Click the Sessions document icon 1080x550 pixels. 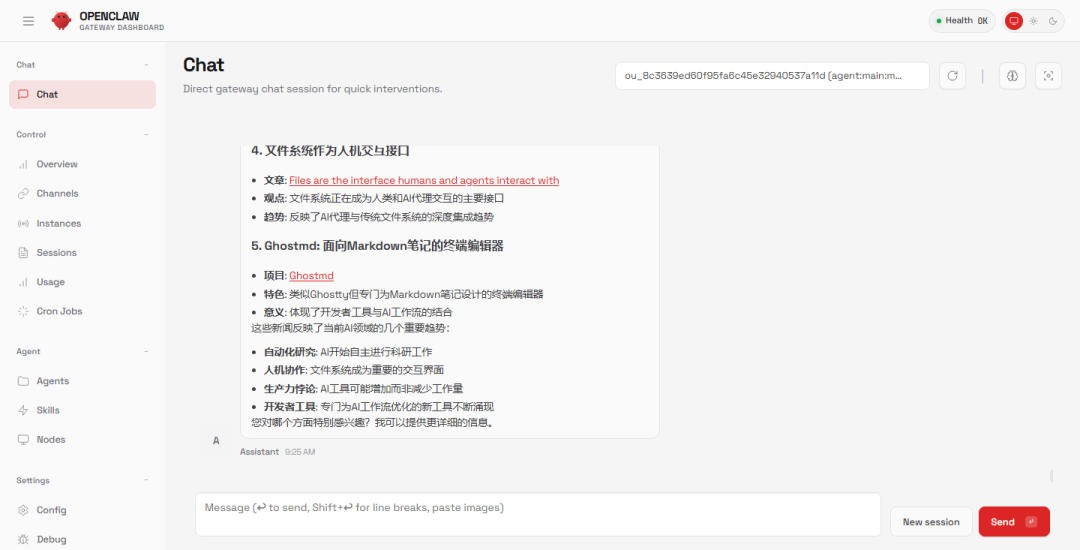pyautogui.click(x=23, y=253)
